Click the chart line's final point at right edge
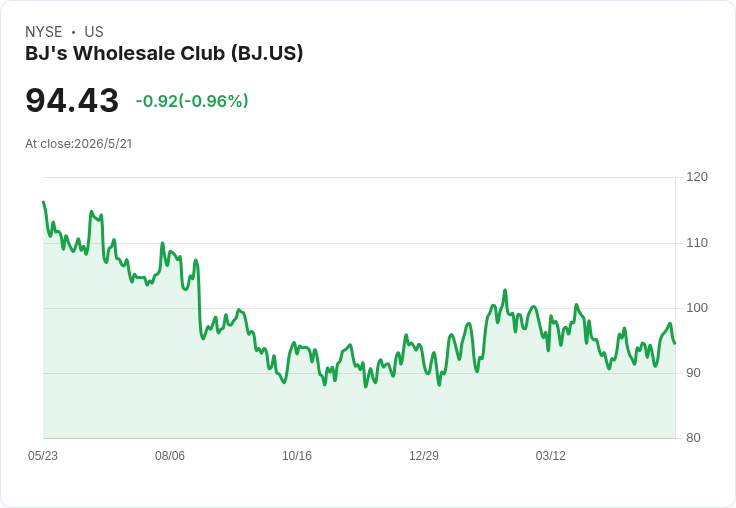This screenshot has height=508, width=736. click(675, 343)
